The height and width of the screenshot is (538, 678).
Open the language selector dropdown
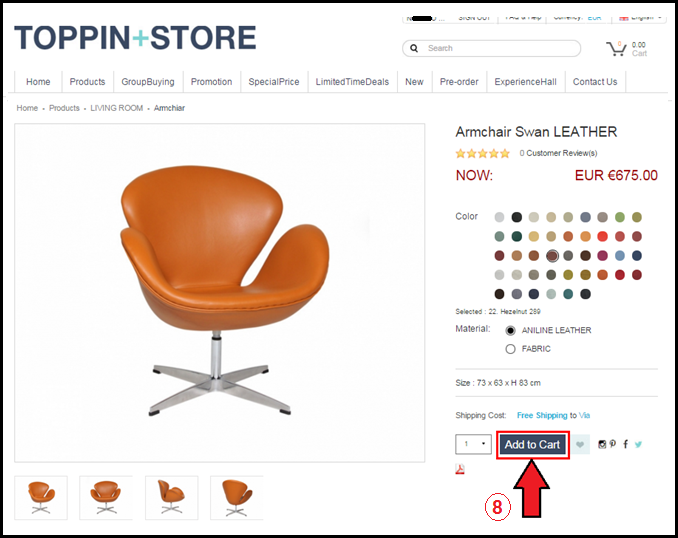(641, 18)
